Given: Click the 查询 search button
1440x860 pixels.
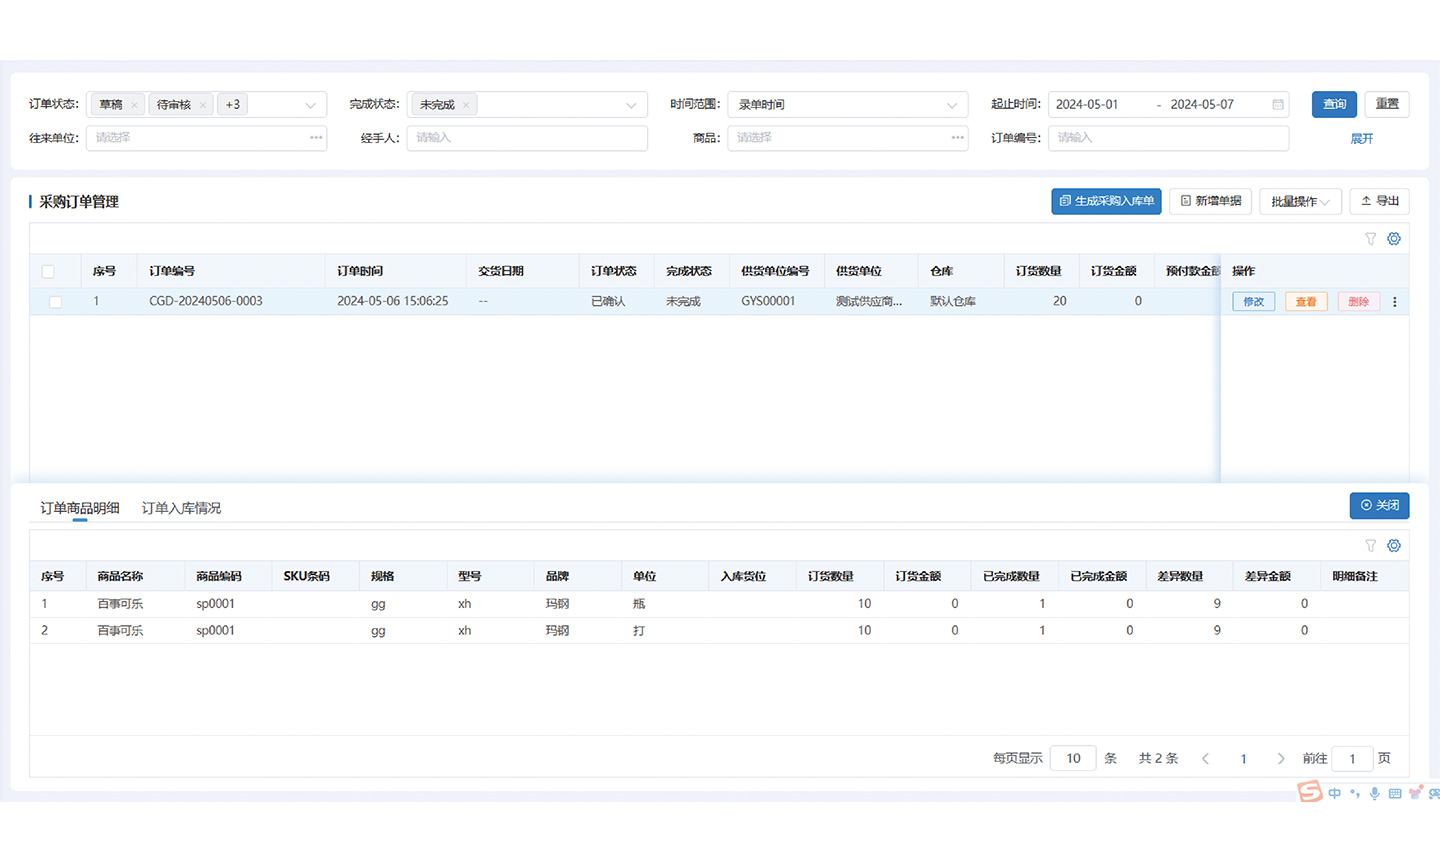Looking at the screenshot, I should 1334,104.
